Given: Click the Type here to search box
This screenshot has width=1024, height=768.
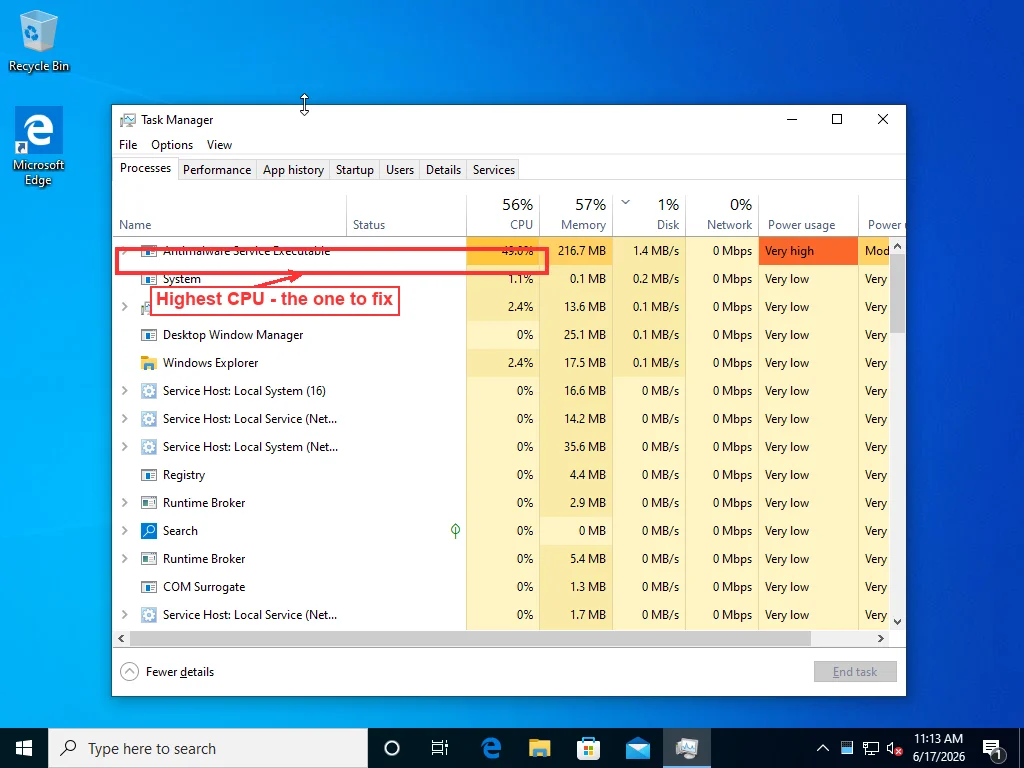Looking at the screenshot, I should click(208, 748).
